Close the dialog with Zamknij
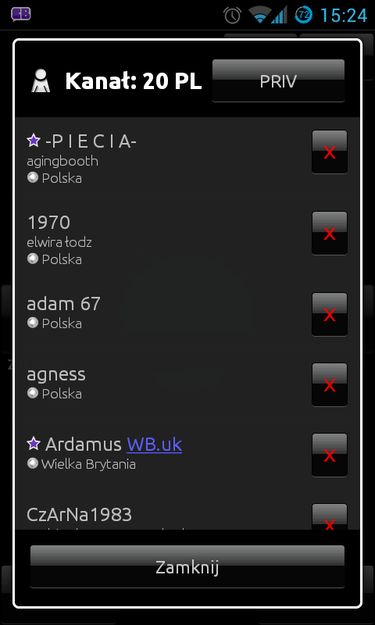 click(x=187, y=567)
